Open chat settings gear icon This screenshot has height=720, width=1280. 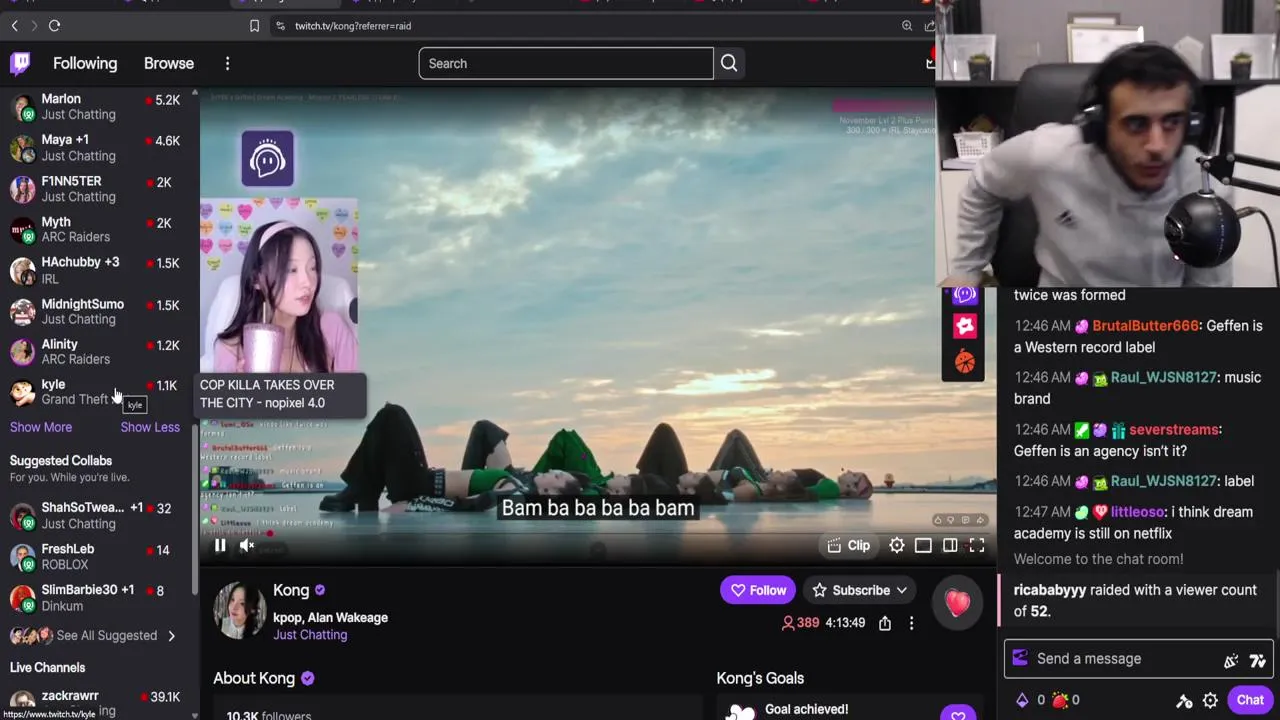1210,701
